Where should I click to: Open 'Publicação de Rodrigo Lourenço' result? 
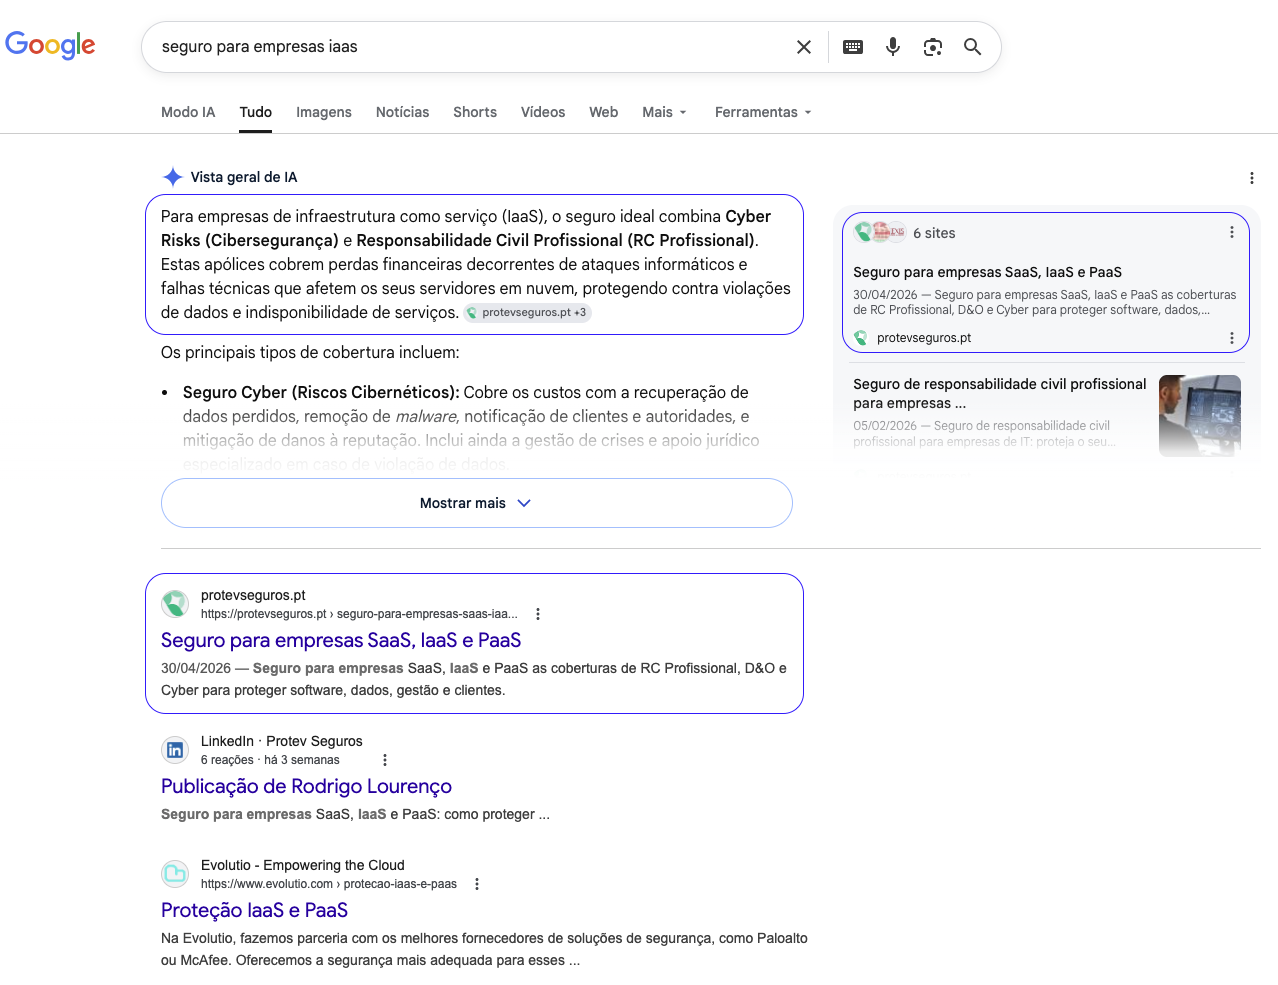[x=306, y=786]
